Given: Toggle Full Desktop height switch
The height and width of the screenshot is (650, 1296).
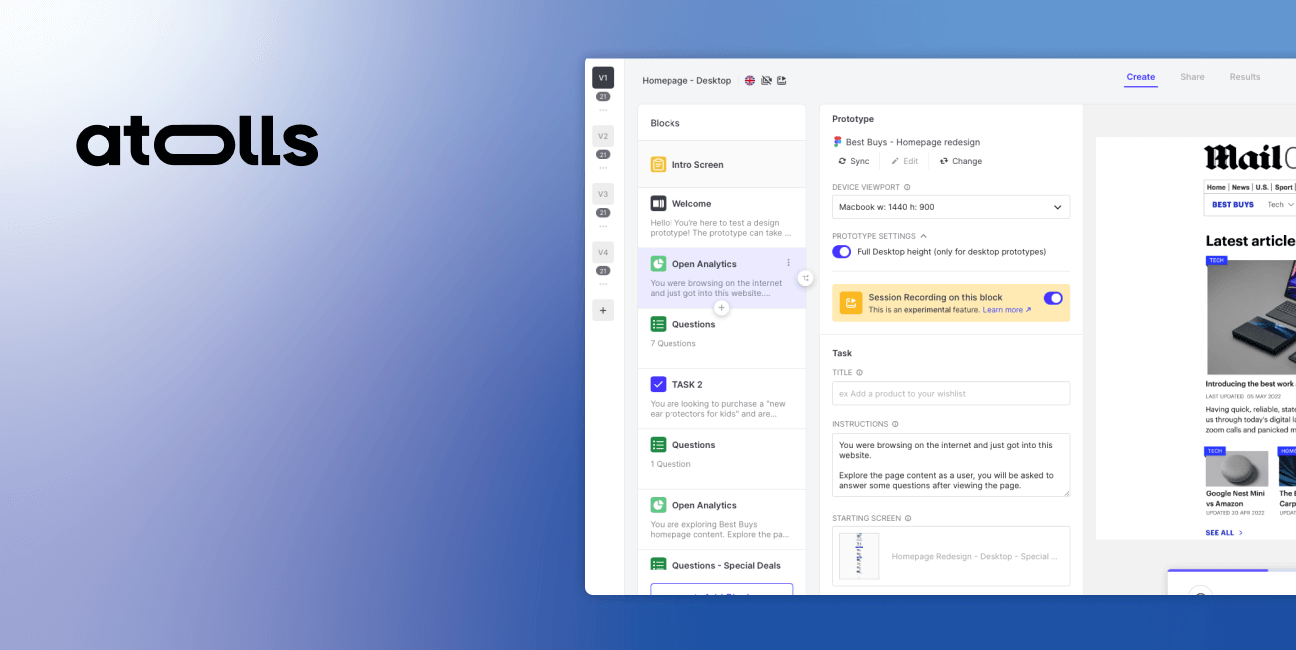Looking at the screenshot, I should click(x=842, y=252).
